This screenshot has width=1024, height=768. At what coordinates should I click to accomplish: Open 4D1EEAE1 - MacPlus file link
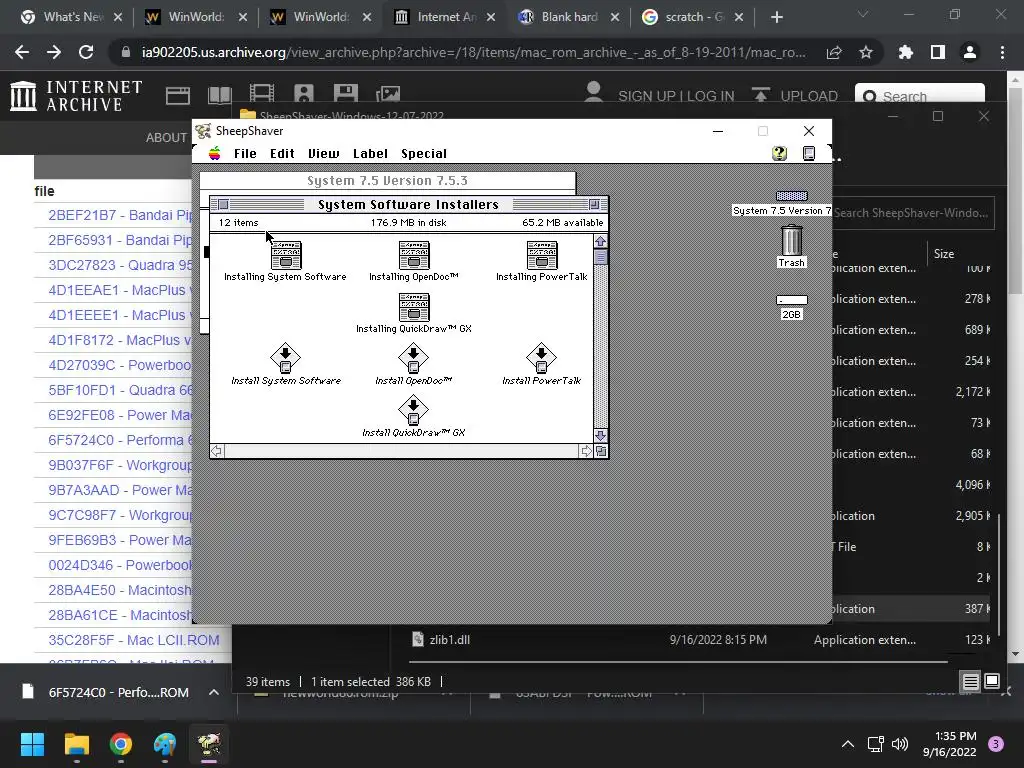tap(120, 290)
